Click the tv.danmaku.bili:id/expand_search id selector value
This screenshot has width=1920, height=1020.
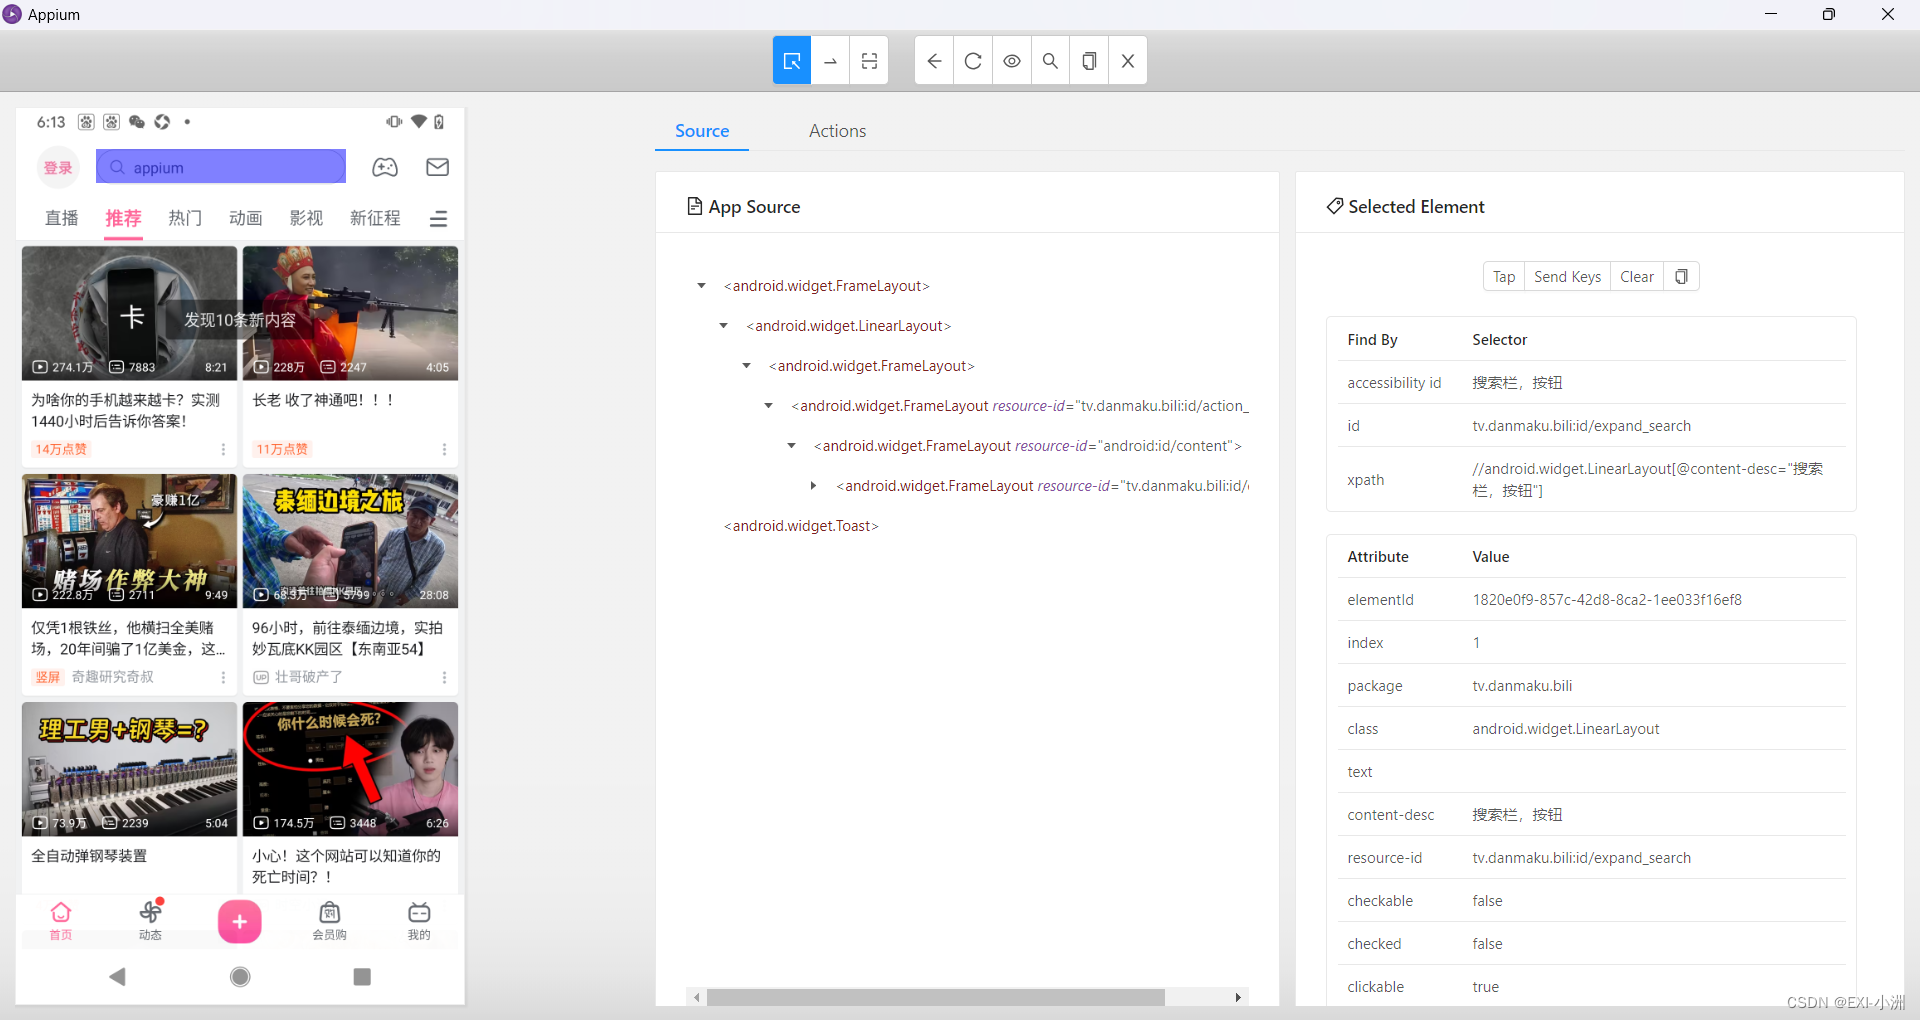point(1581,426)
